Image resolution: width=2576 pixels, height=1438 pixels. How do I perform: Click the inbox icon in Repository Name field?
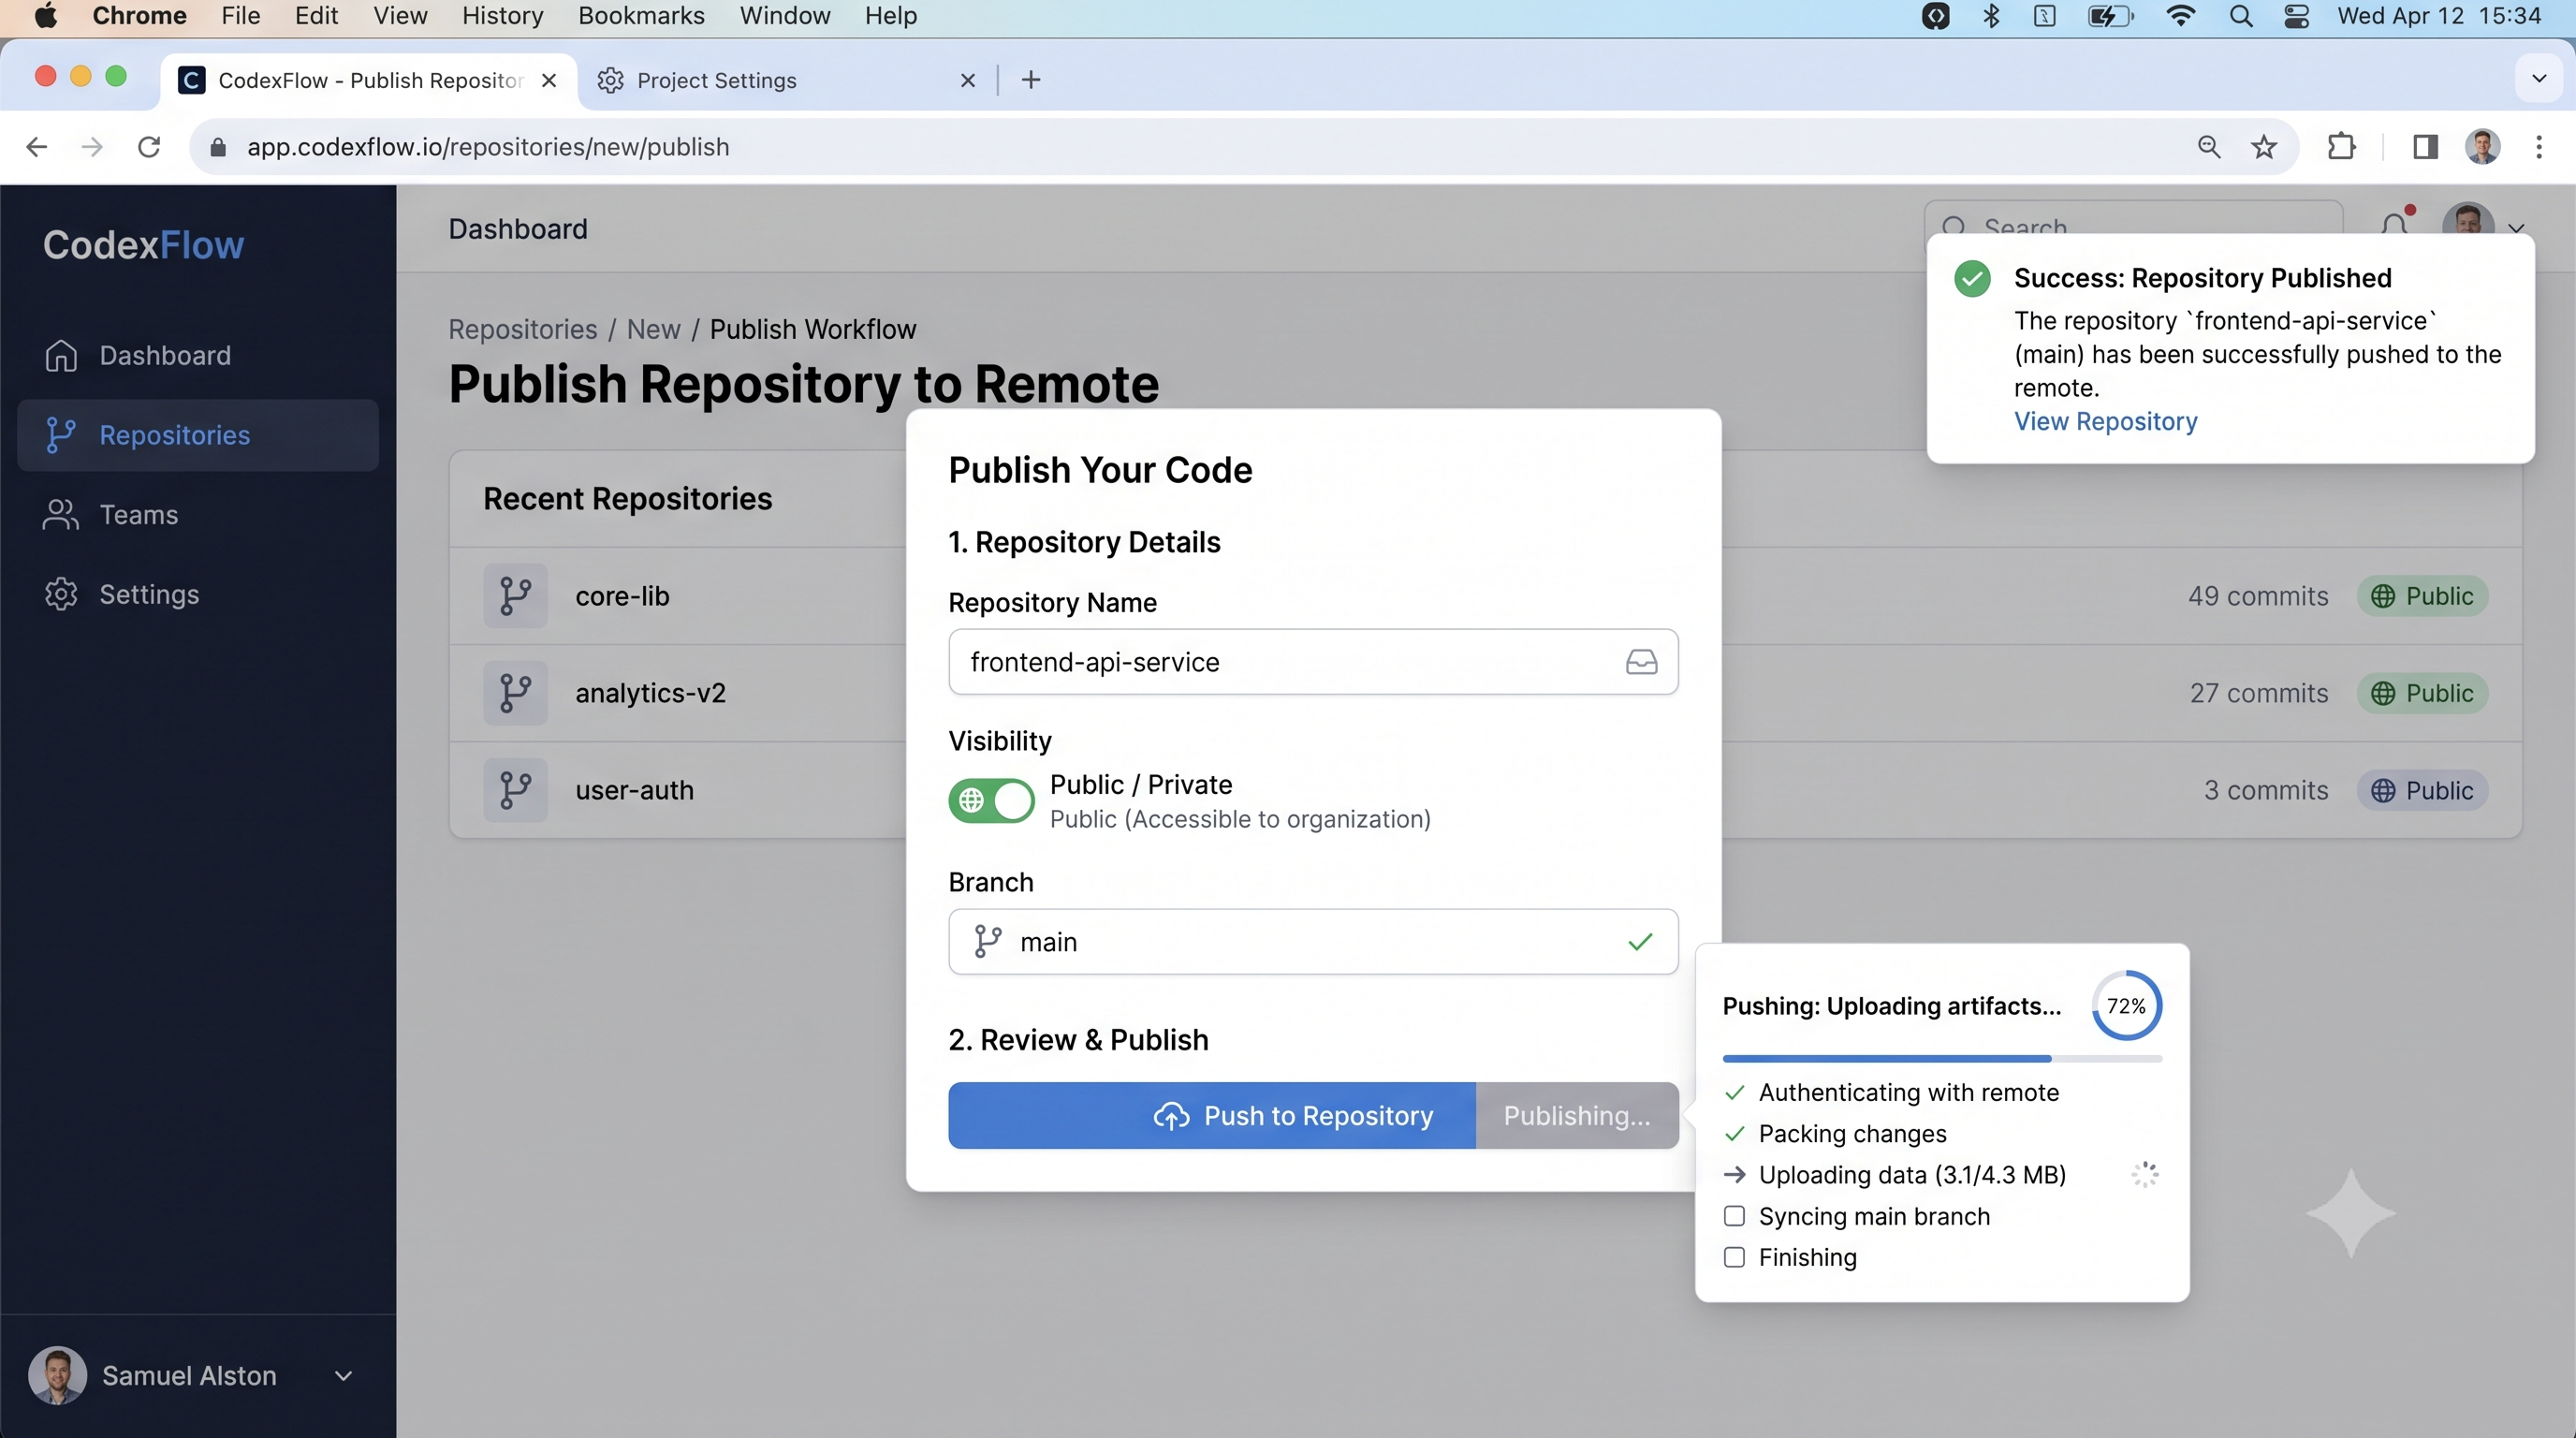[x=1641, y=662]
